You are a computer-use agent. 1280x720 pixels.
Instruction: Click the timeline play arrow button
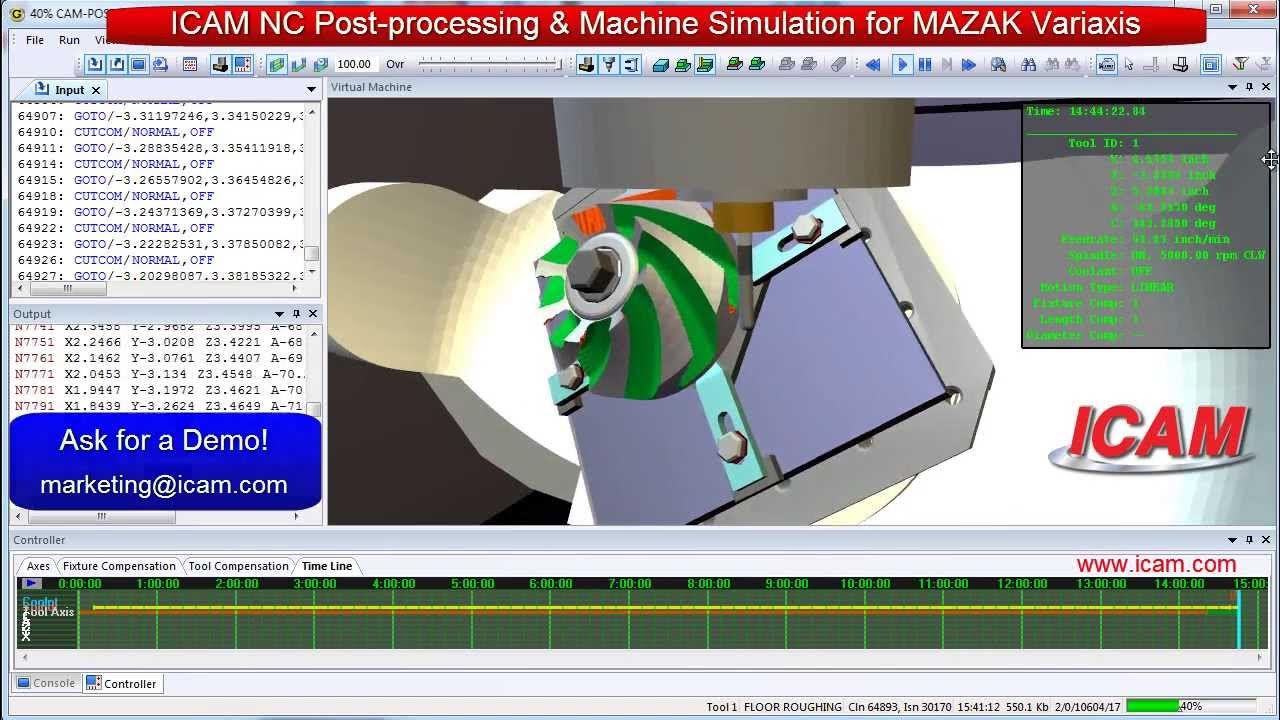pyautogui.click(x=31, y=583)
